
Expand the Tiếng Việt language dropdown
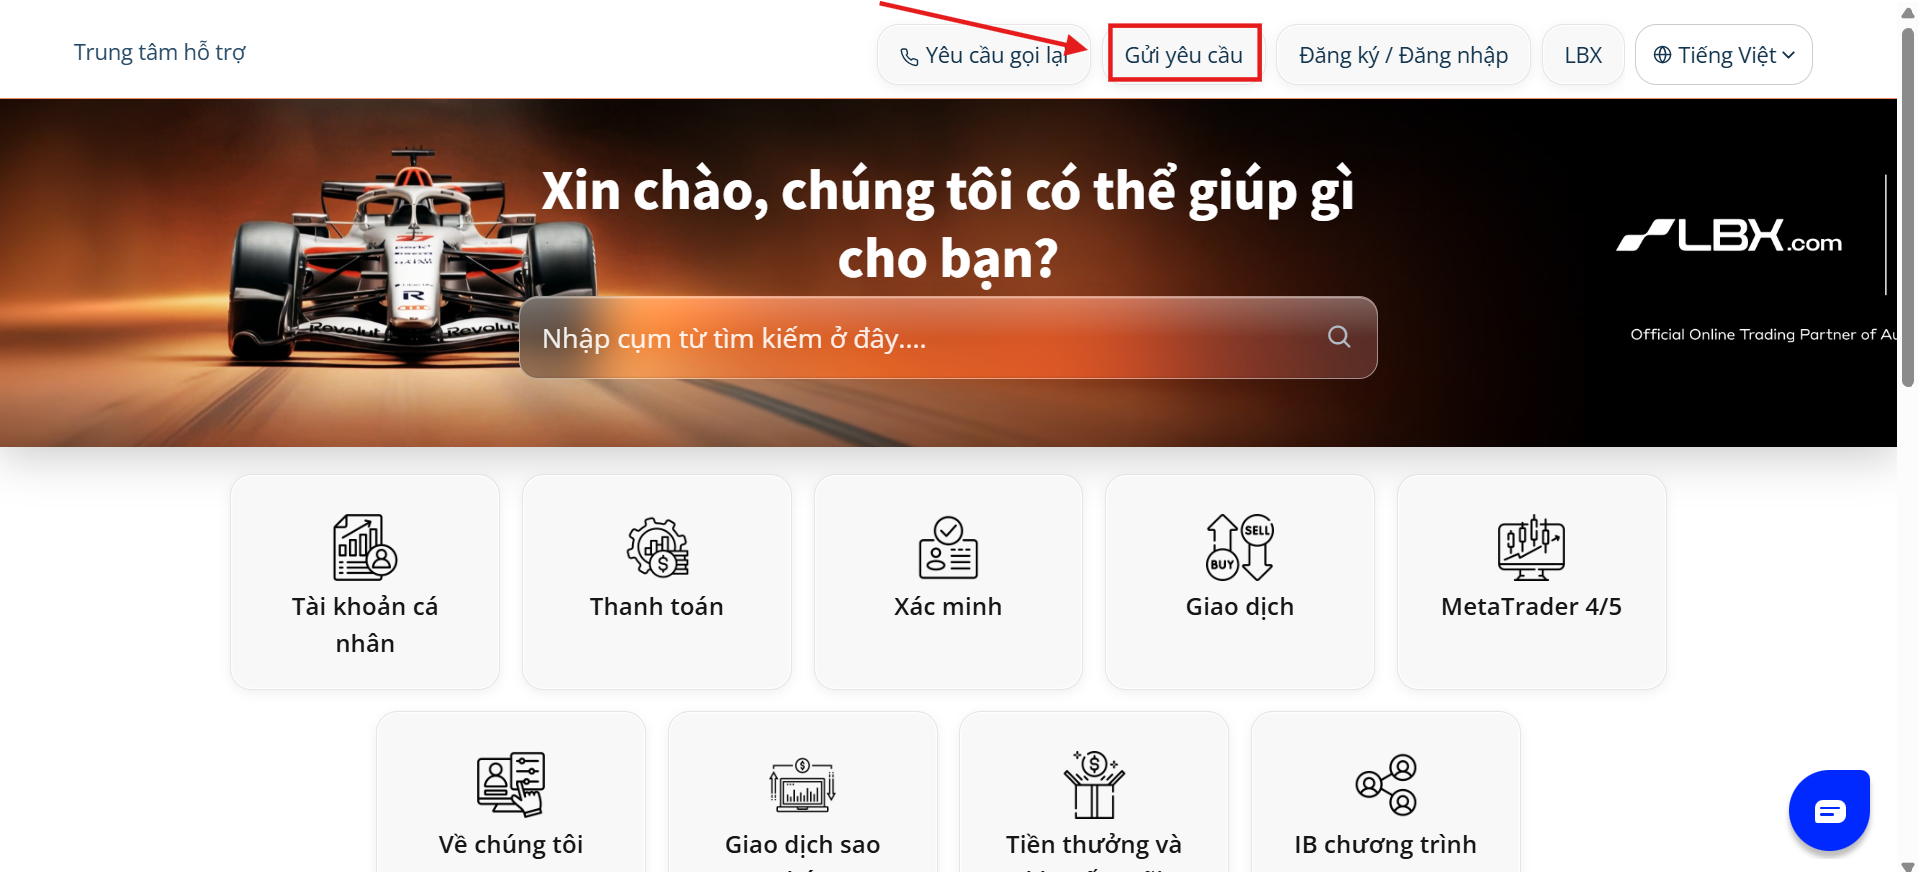1723,55
